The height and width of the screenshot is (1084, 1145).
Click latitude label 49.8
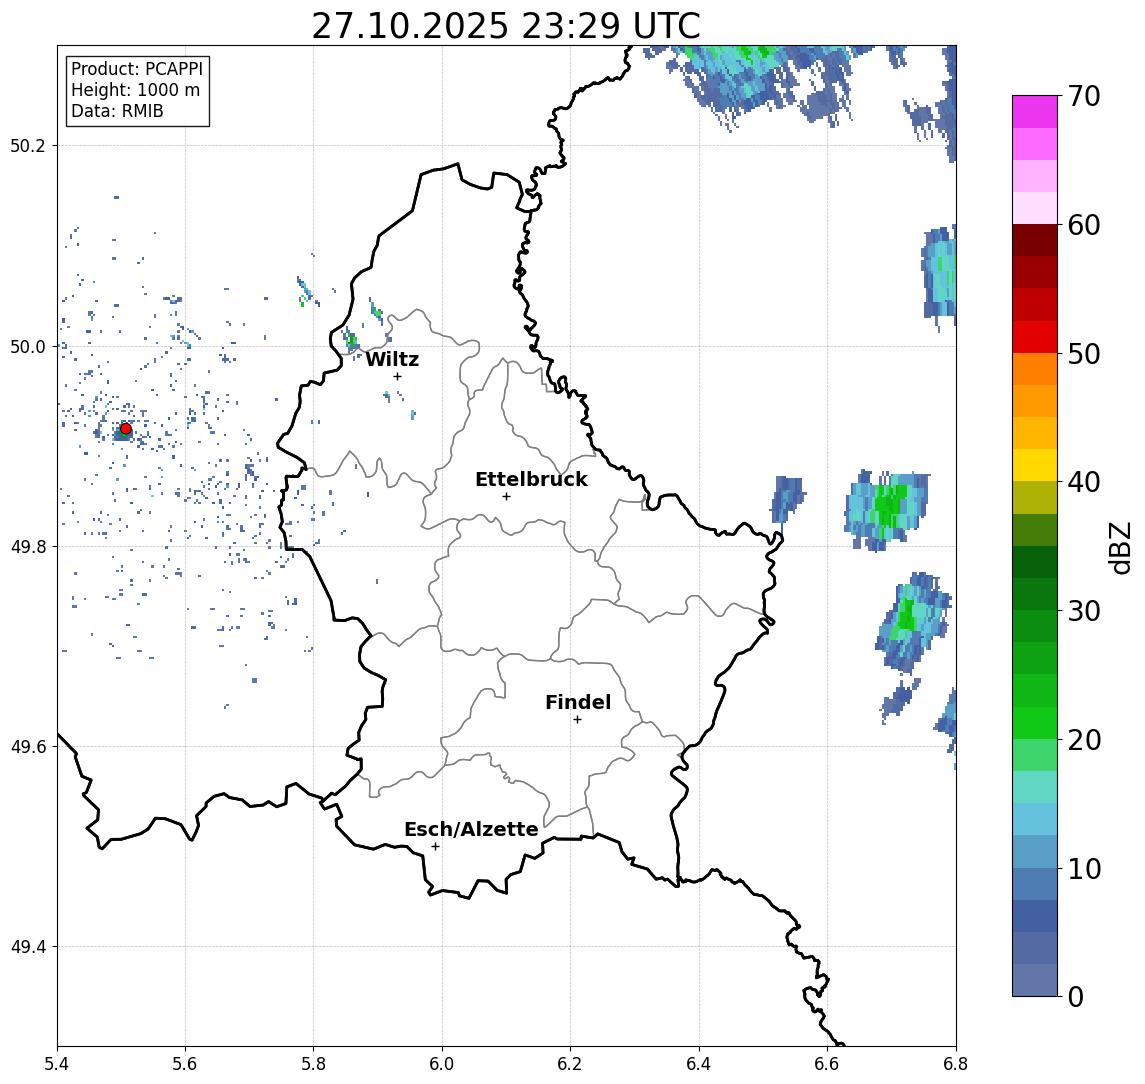coord(27,546)
